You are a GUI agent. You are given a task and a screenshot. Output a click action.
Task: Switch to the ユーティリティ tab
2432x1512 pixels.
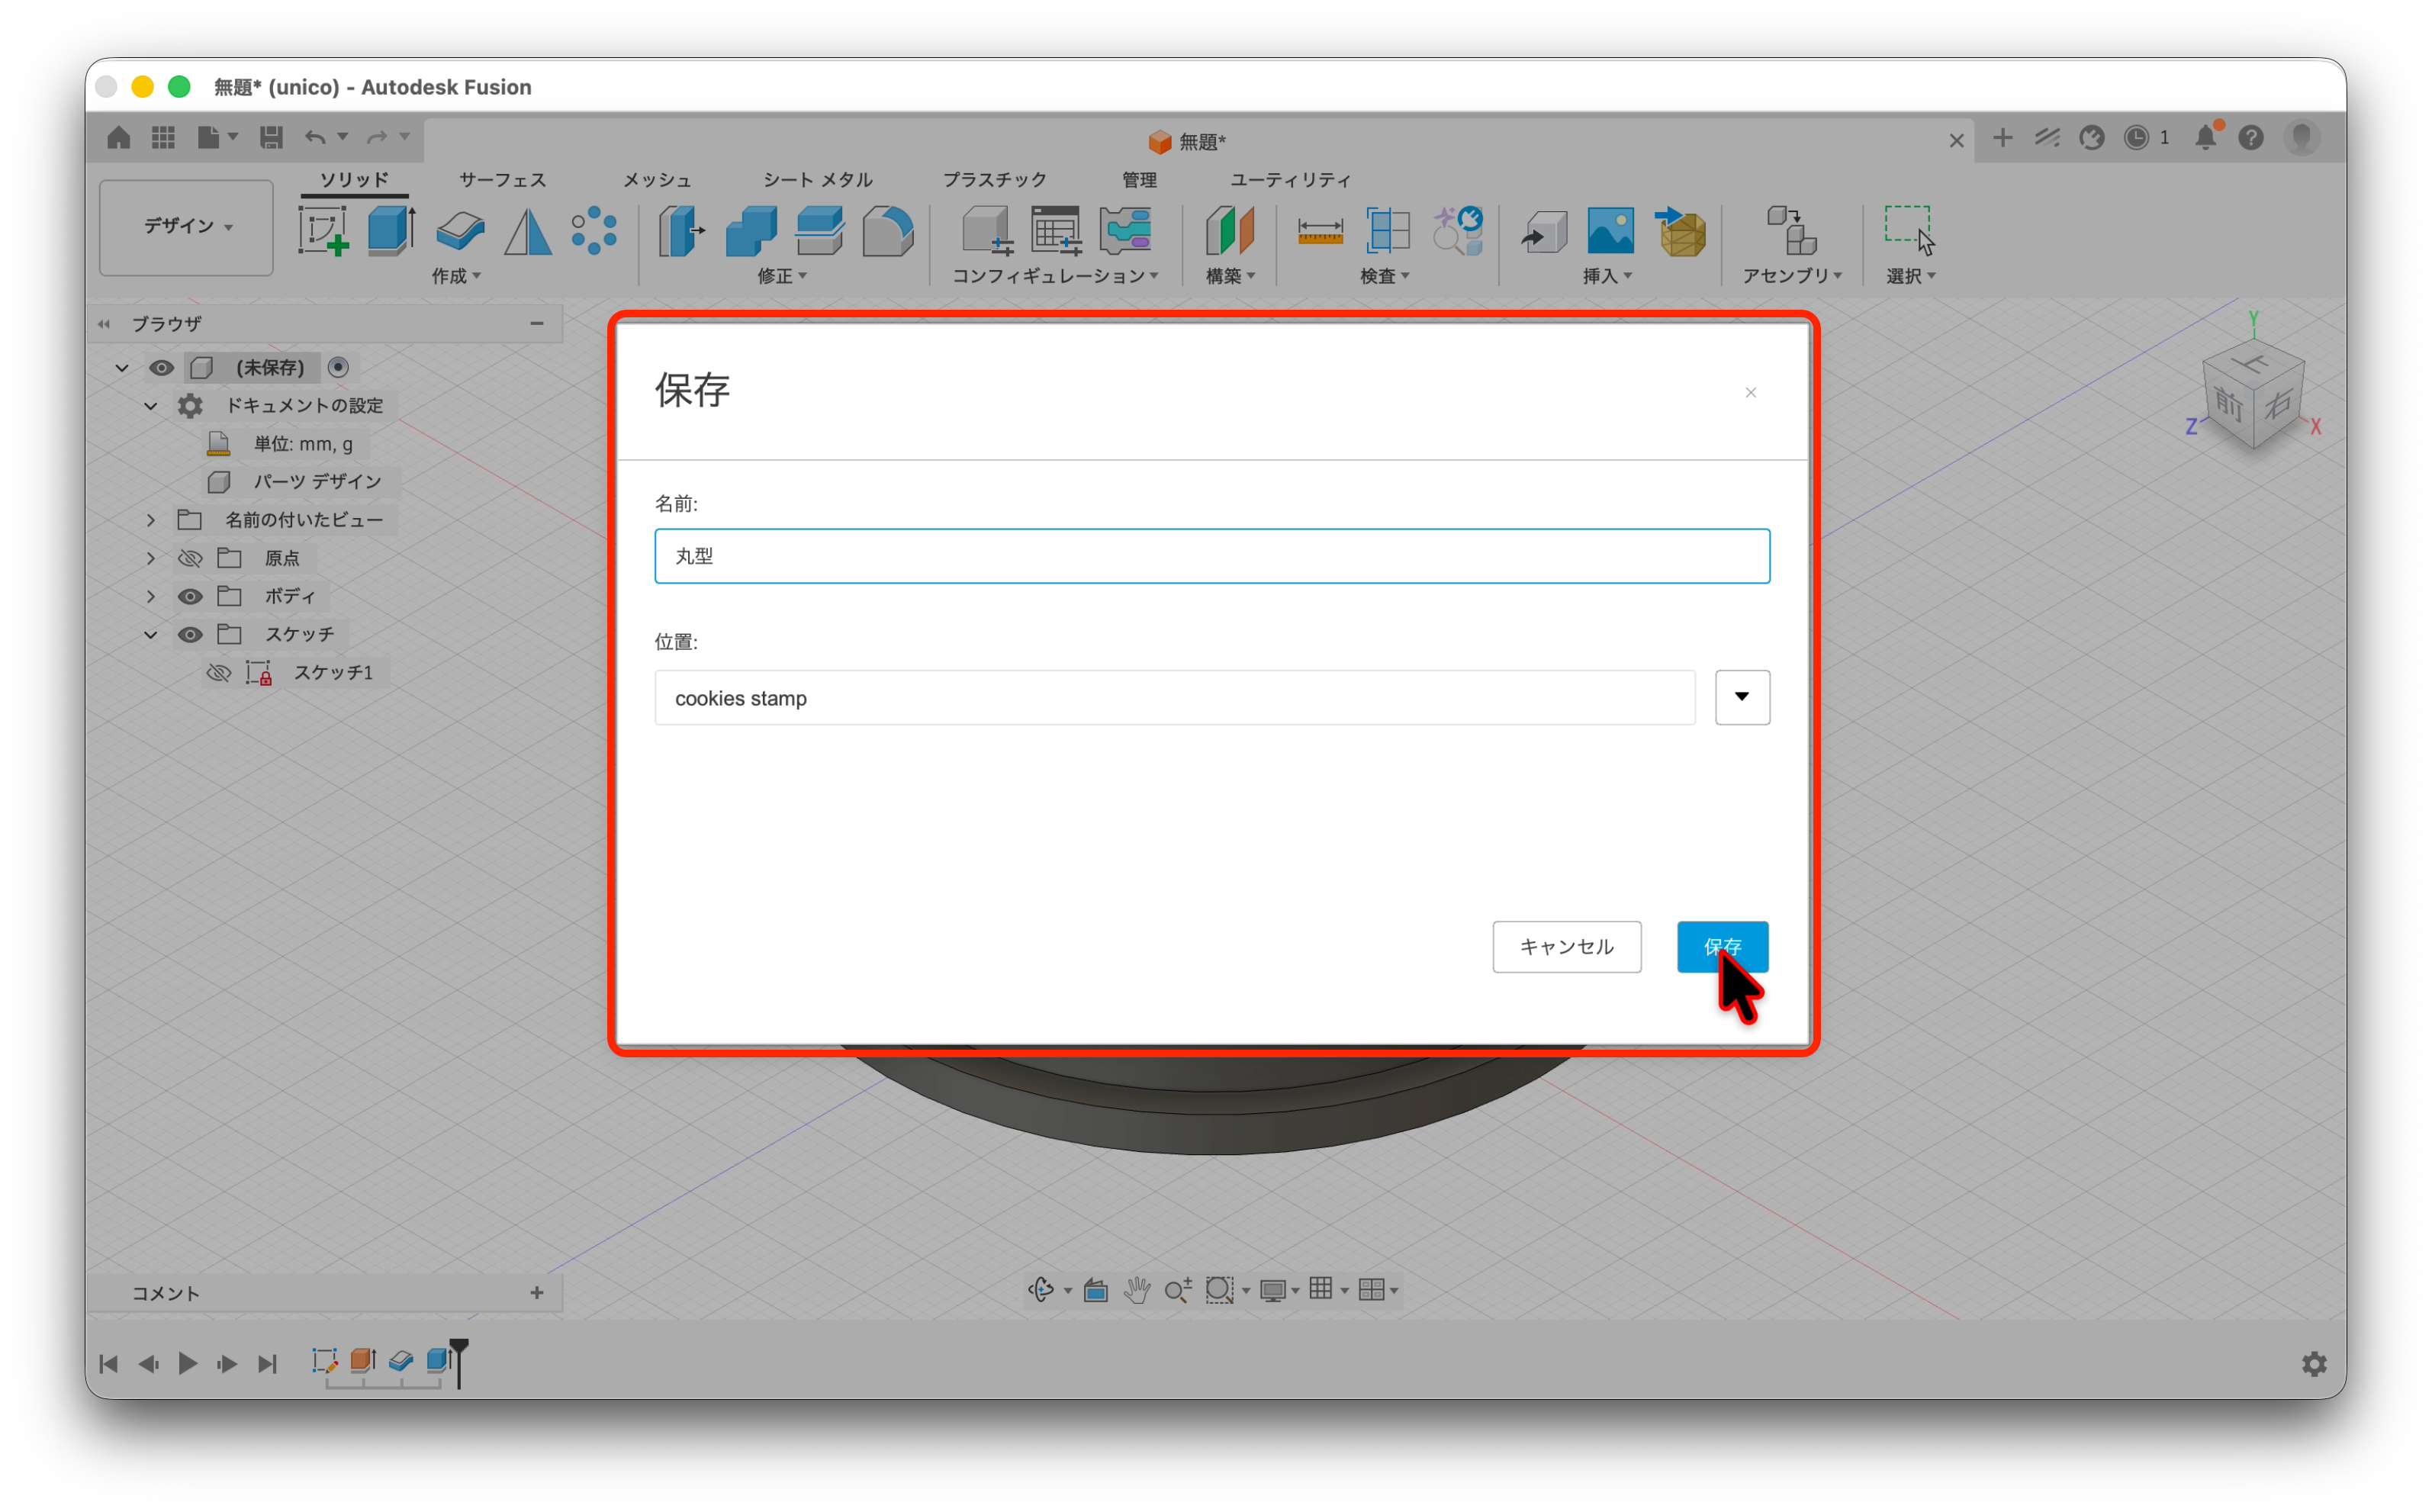[x=1290, y=180]
